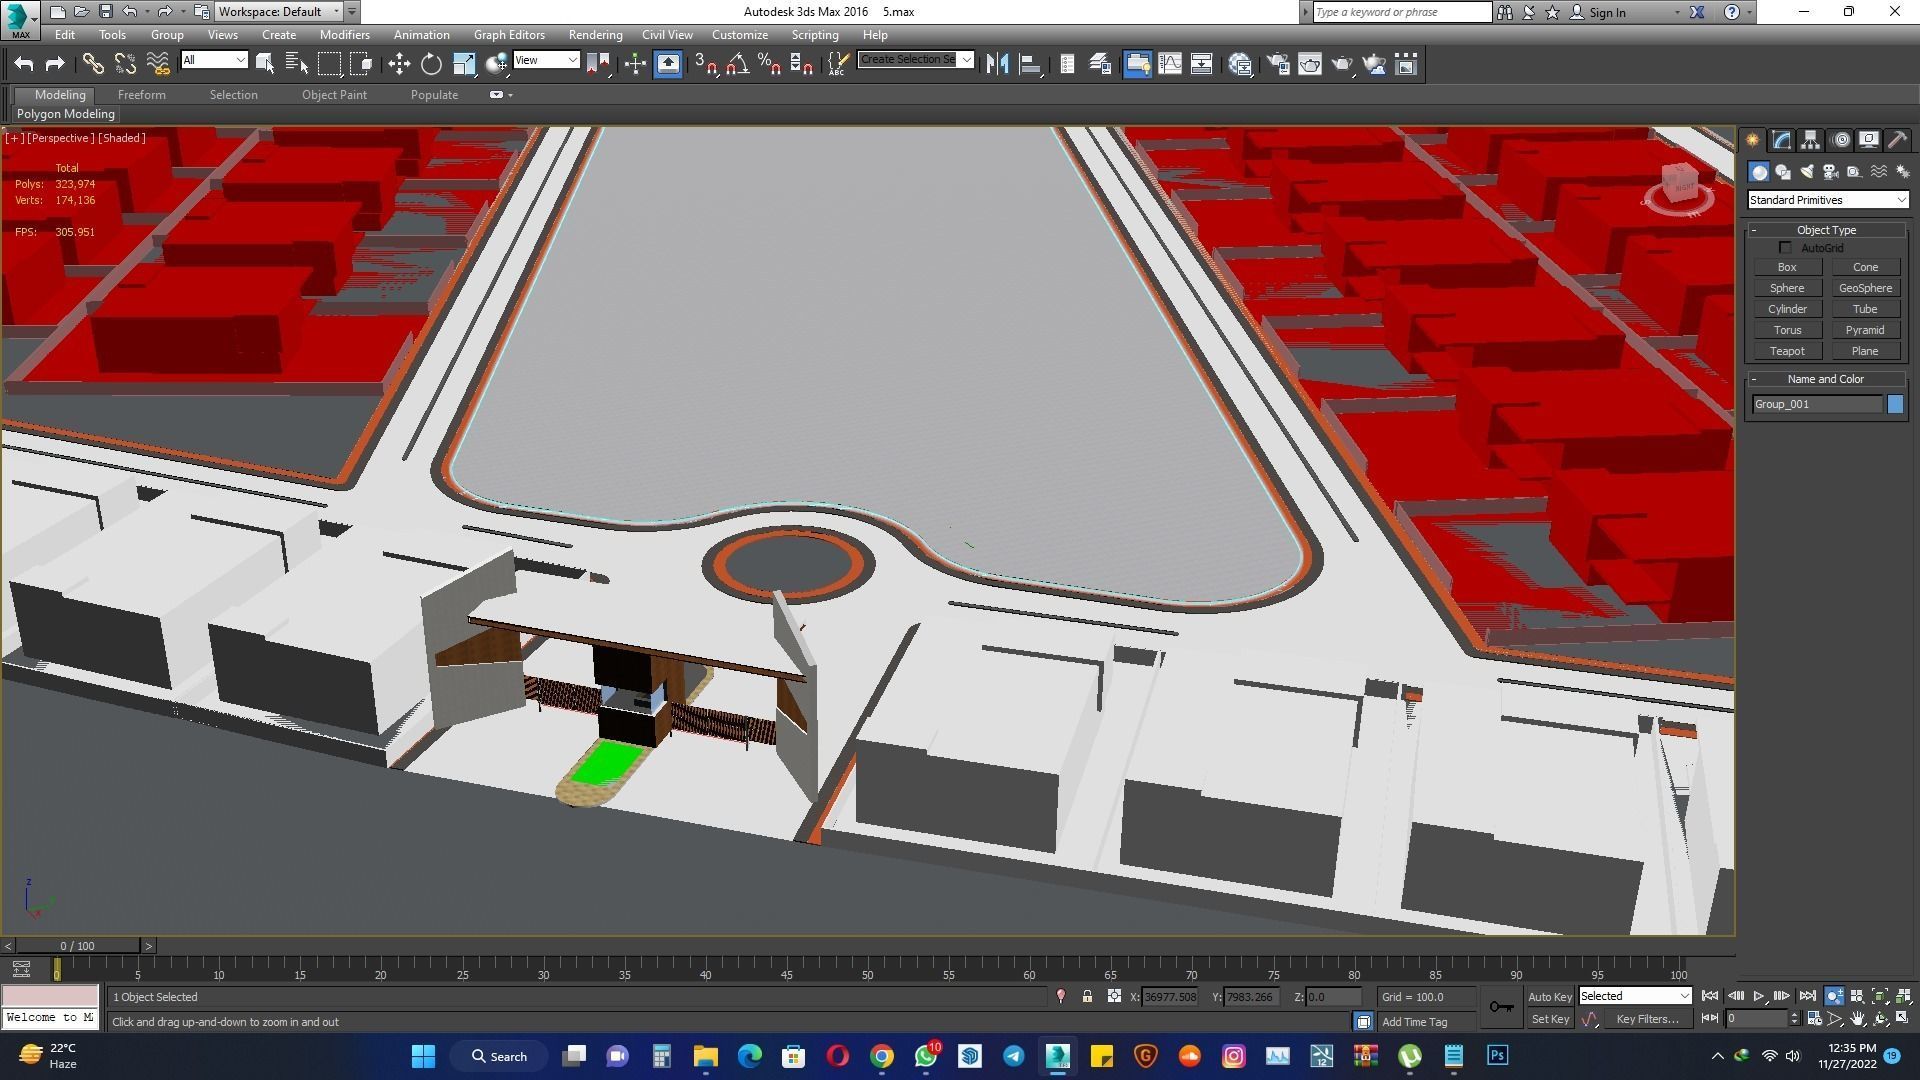Screen dimensions: 1920x1080
Task: Select the Select and Rotate tool
Action: [x=430, y=63]
